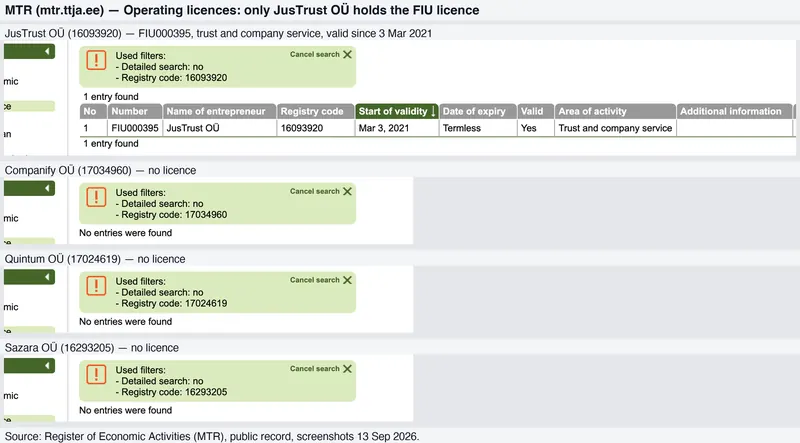Cancel search for registry code 16093920
This screenshot has width=800, height=443.
coord(321,54)
